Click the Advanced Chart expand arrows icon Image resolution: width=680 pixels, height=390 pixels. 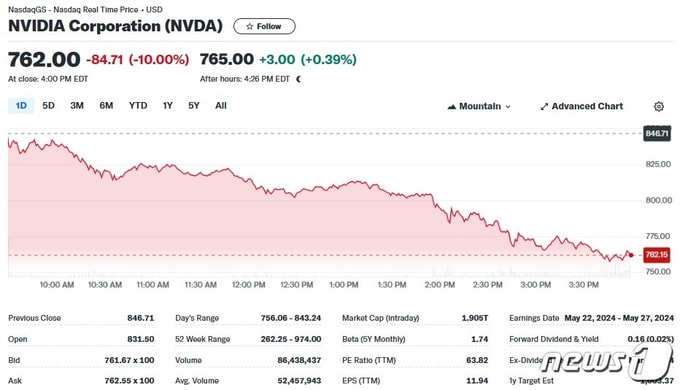pos(544,107)
